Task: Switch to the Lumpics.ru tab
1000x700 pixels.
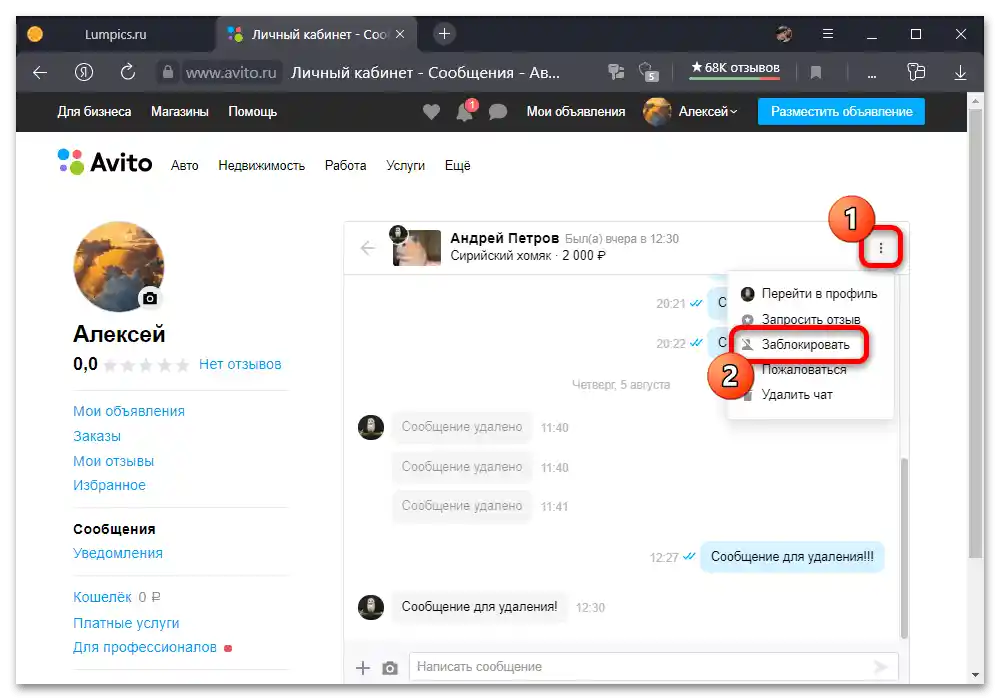Action: click(x=115, y=34)
